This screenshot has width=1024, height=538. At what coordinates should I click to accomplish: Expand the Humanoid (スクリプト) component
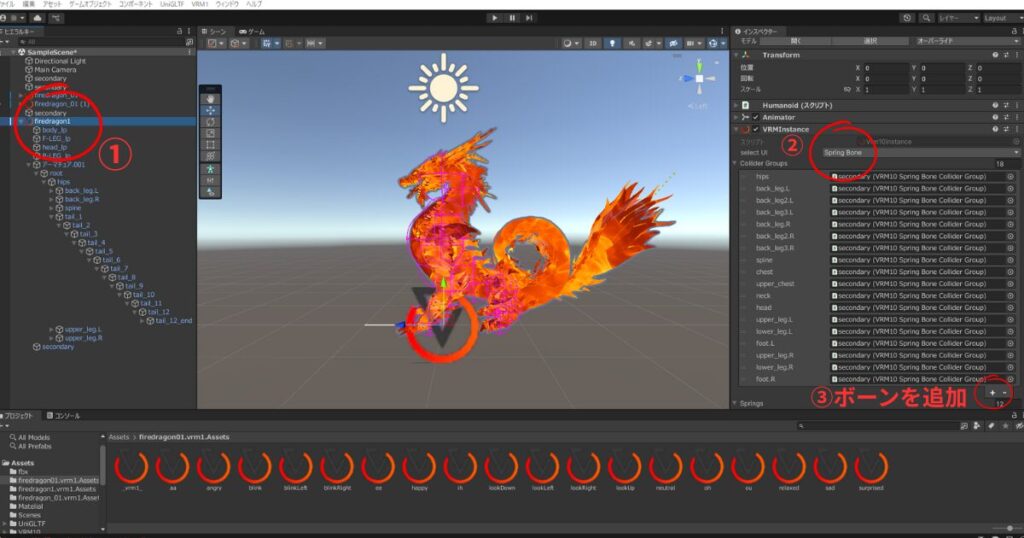pos(736,105)
